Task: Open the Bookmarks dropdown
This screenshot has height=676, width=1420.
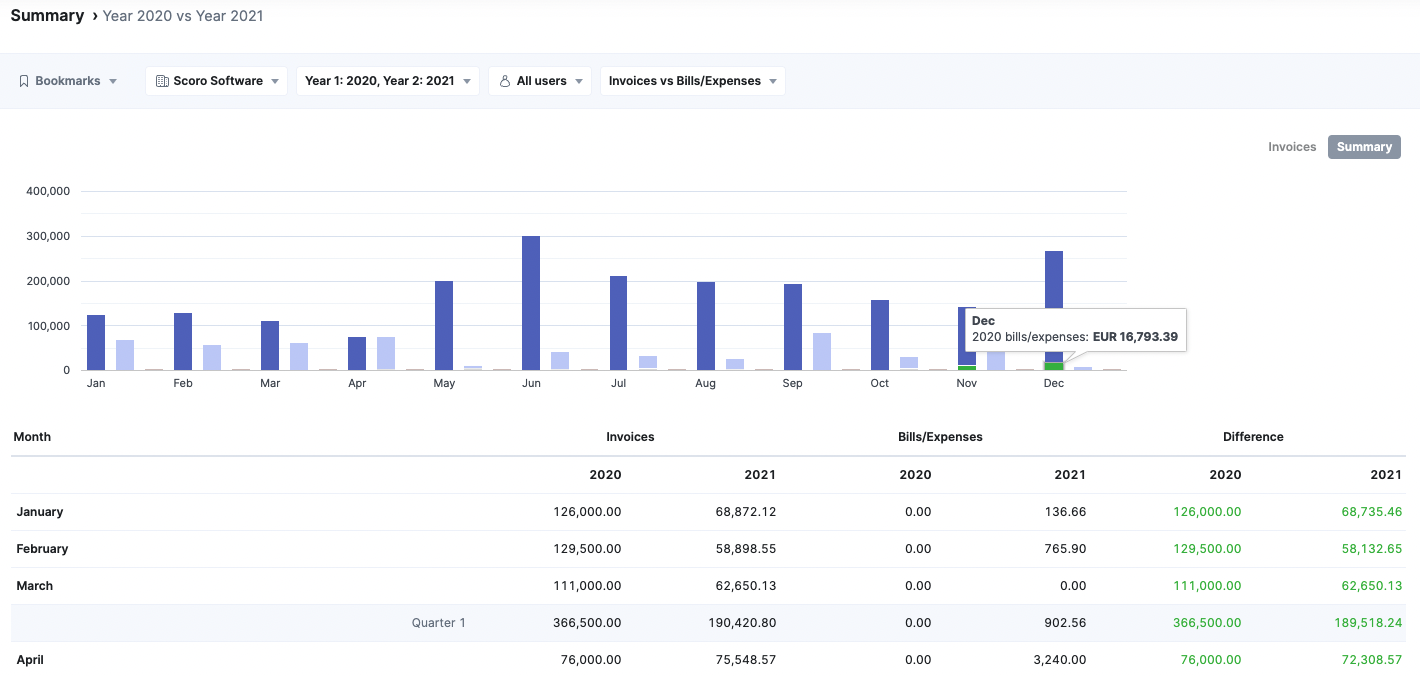Action: pos(67,81)
